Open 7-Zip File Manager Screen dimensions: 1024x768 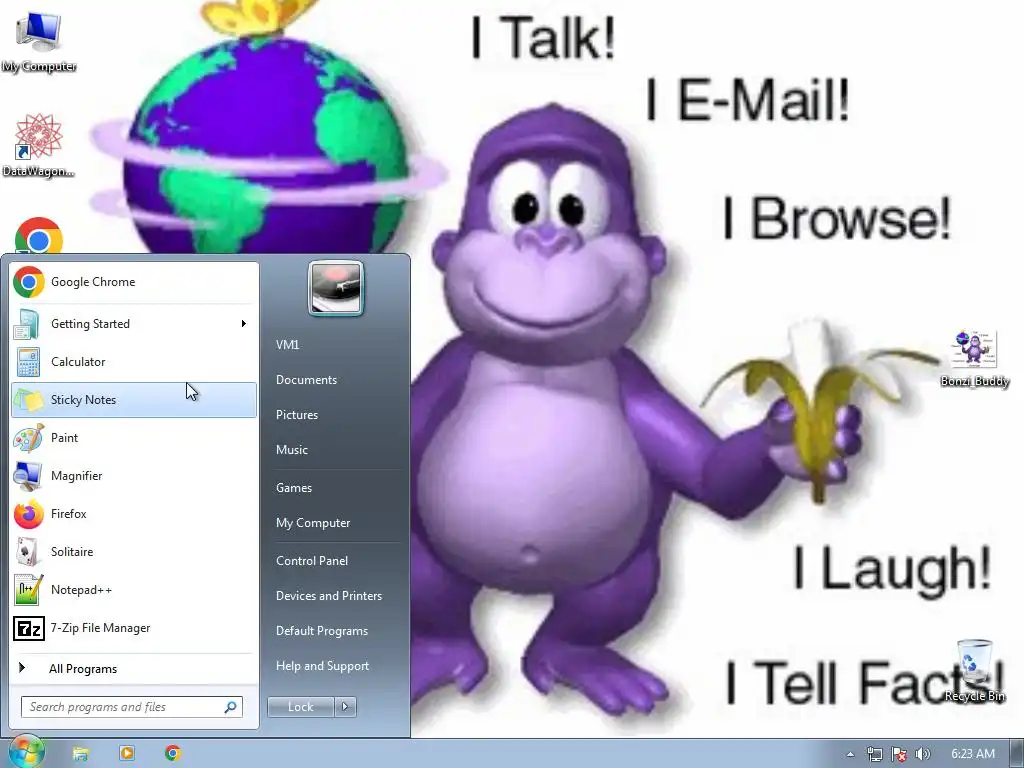point(134,628)
